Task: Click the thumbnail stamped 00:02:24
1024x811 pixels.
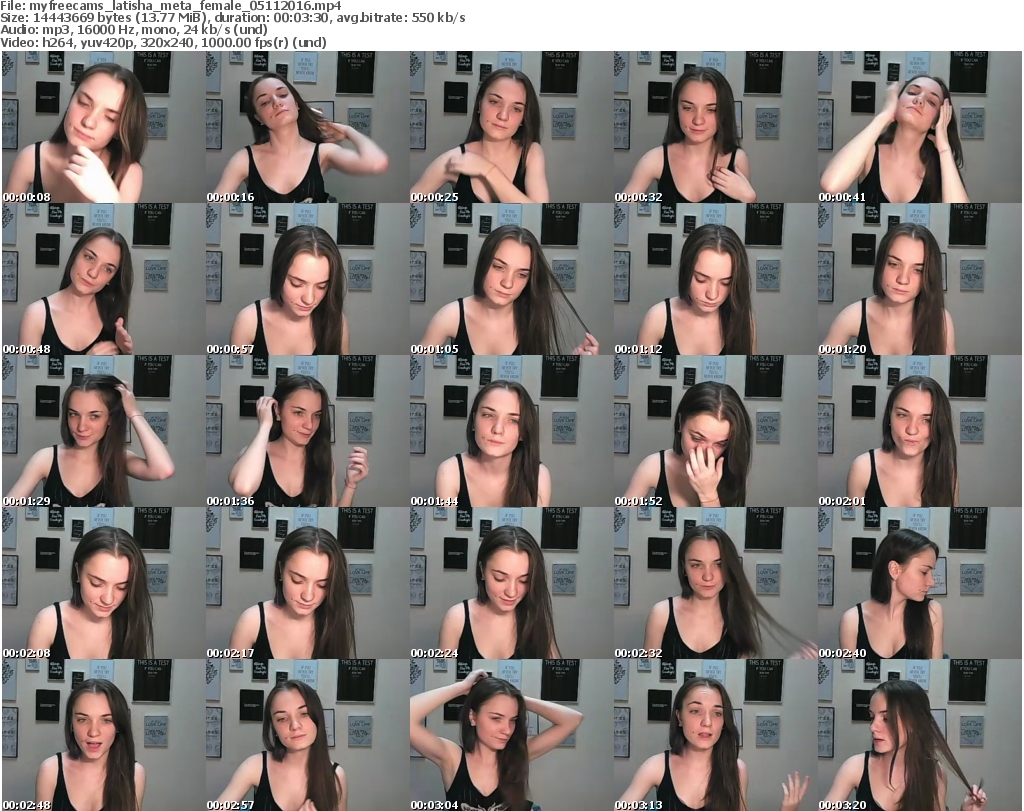Action: pyautogui.click(x=511, y=583)
